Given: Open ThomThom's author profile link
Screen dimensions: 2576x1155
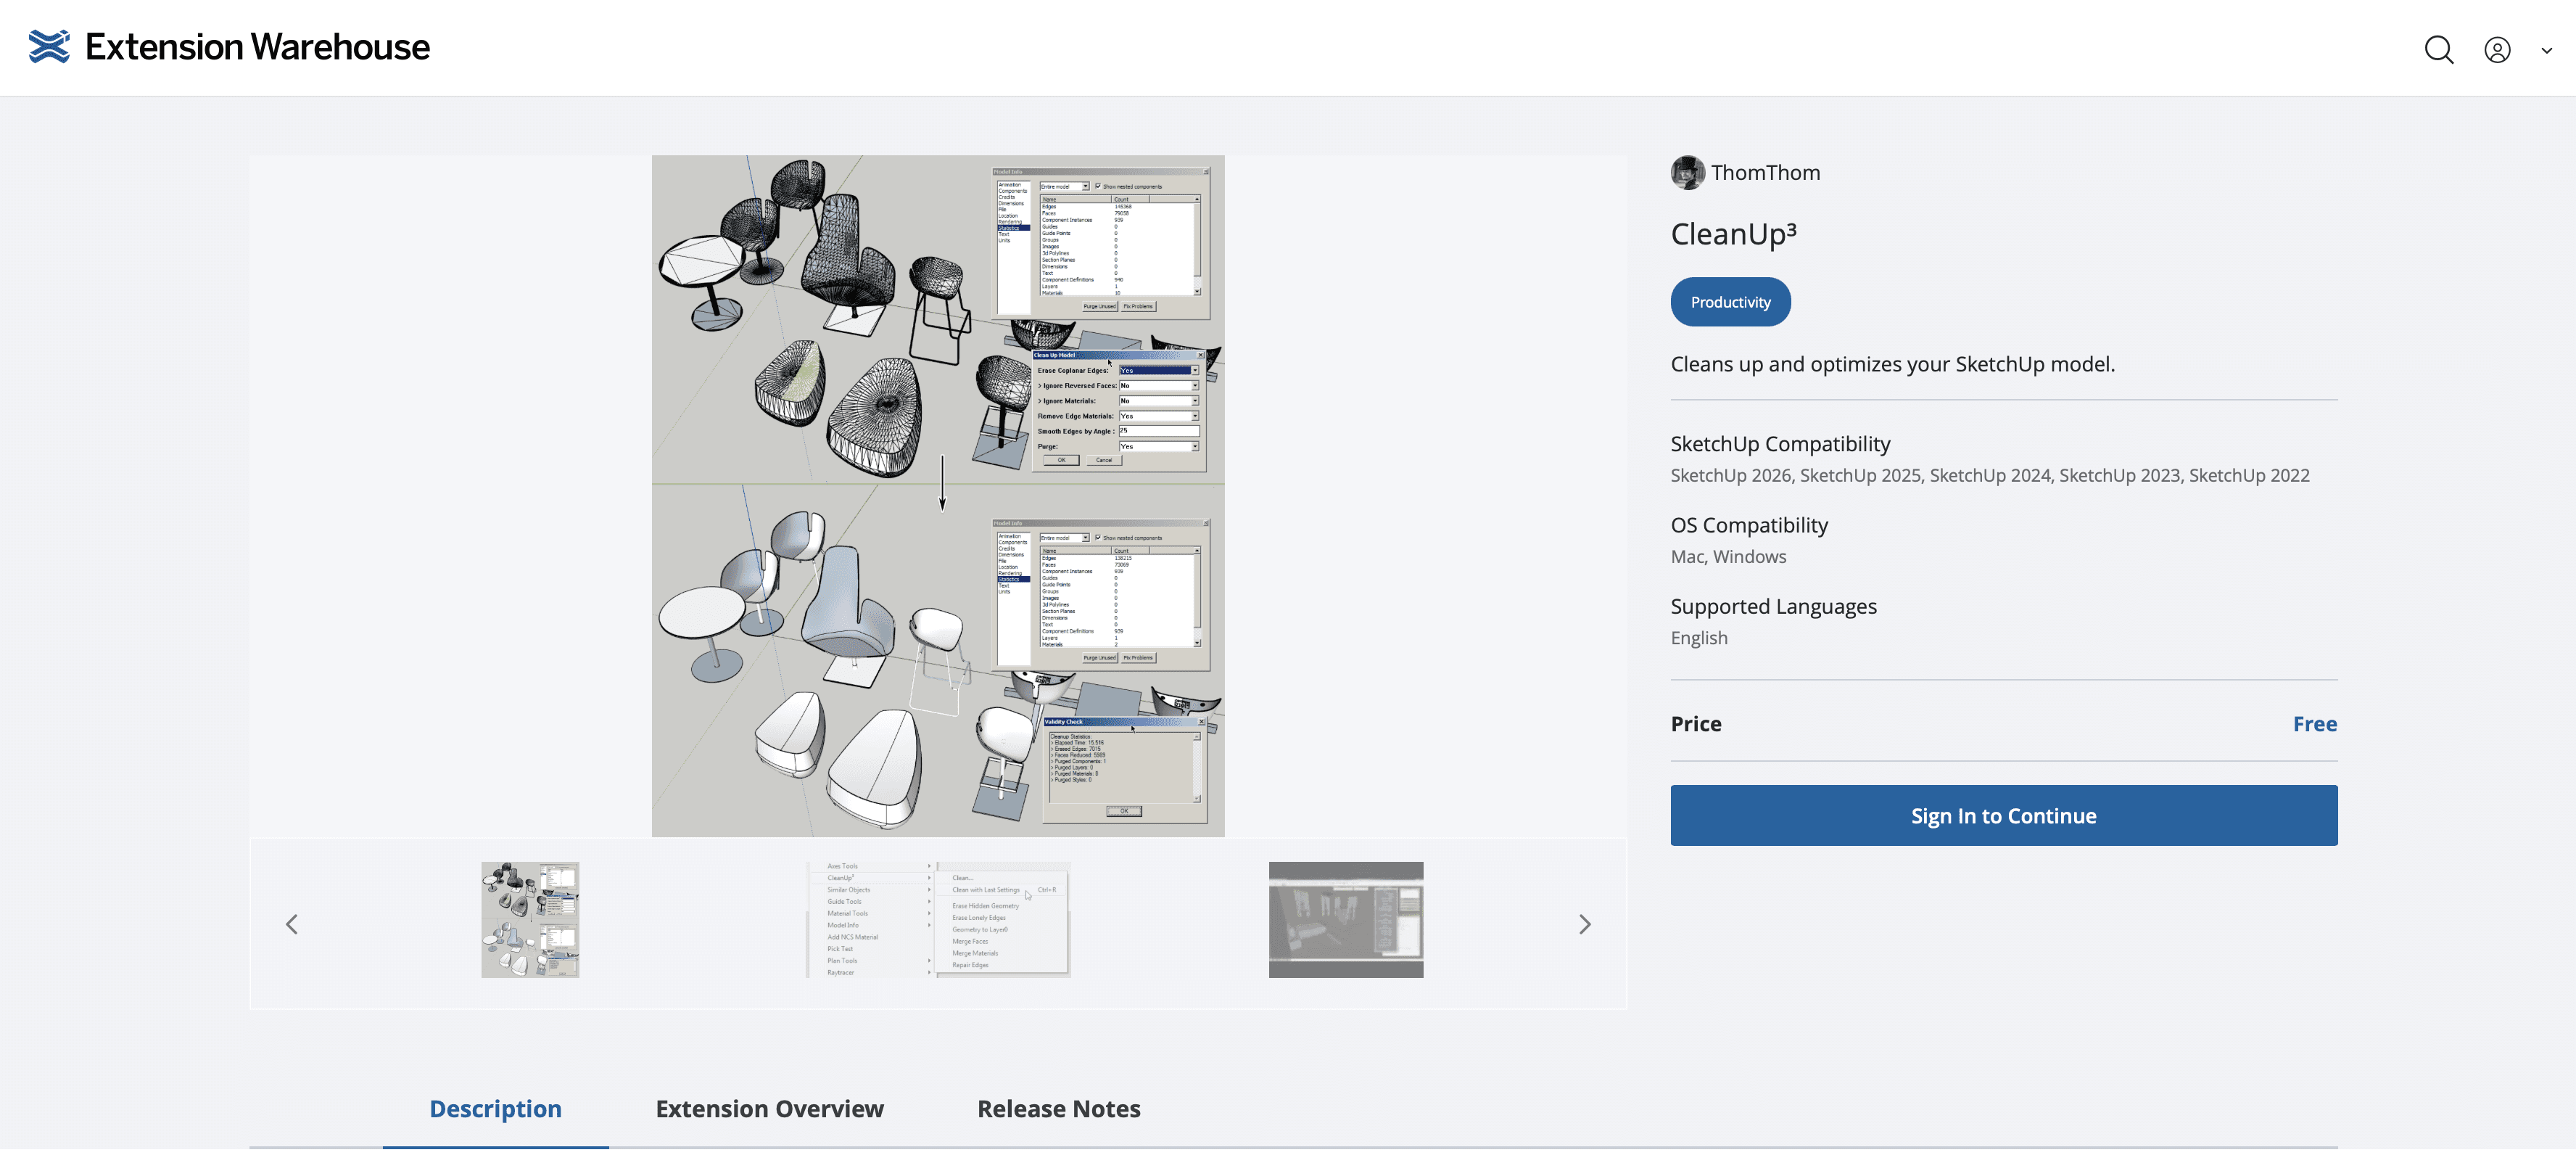Looking at the screenshot, I should click(x=1765, y=173).
